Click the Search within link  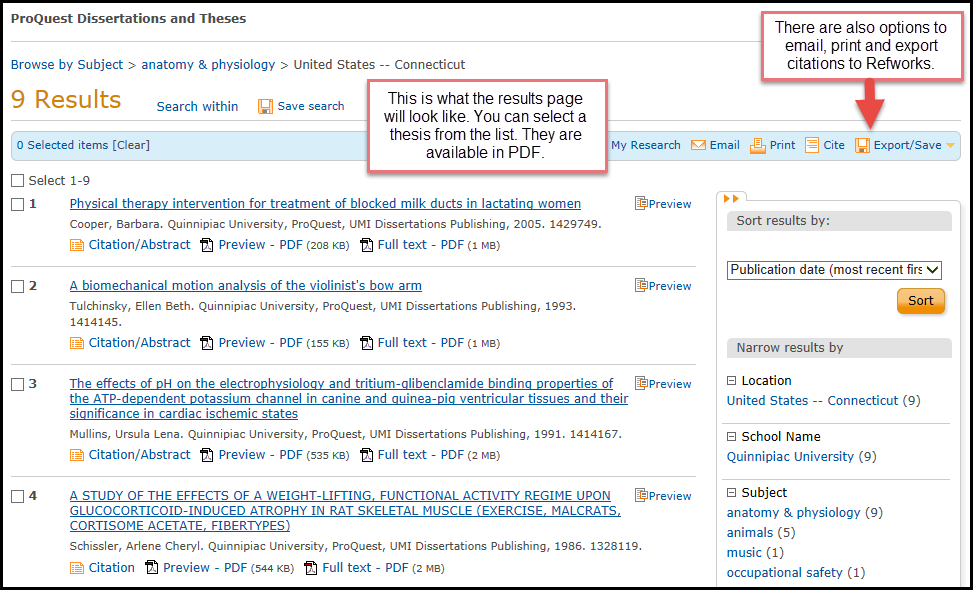(x=197, y=107)
